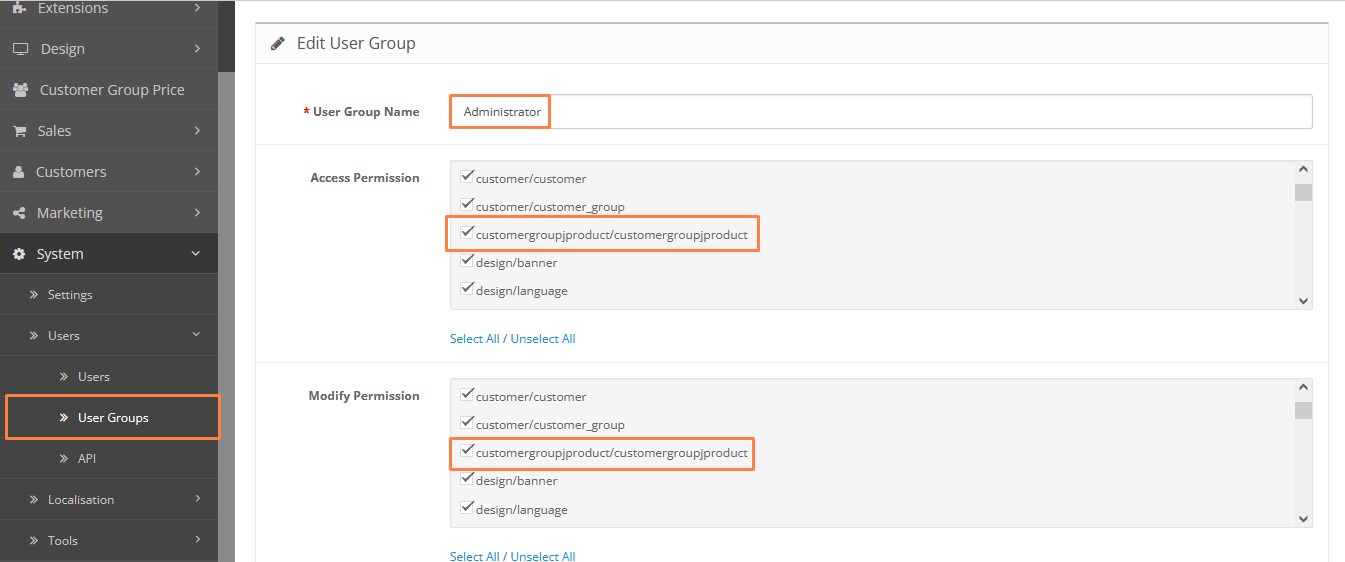
Task: Expand the Customers menu chevron
Action: 197,172
